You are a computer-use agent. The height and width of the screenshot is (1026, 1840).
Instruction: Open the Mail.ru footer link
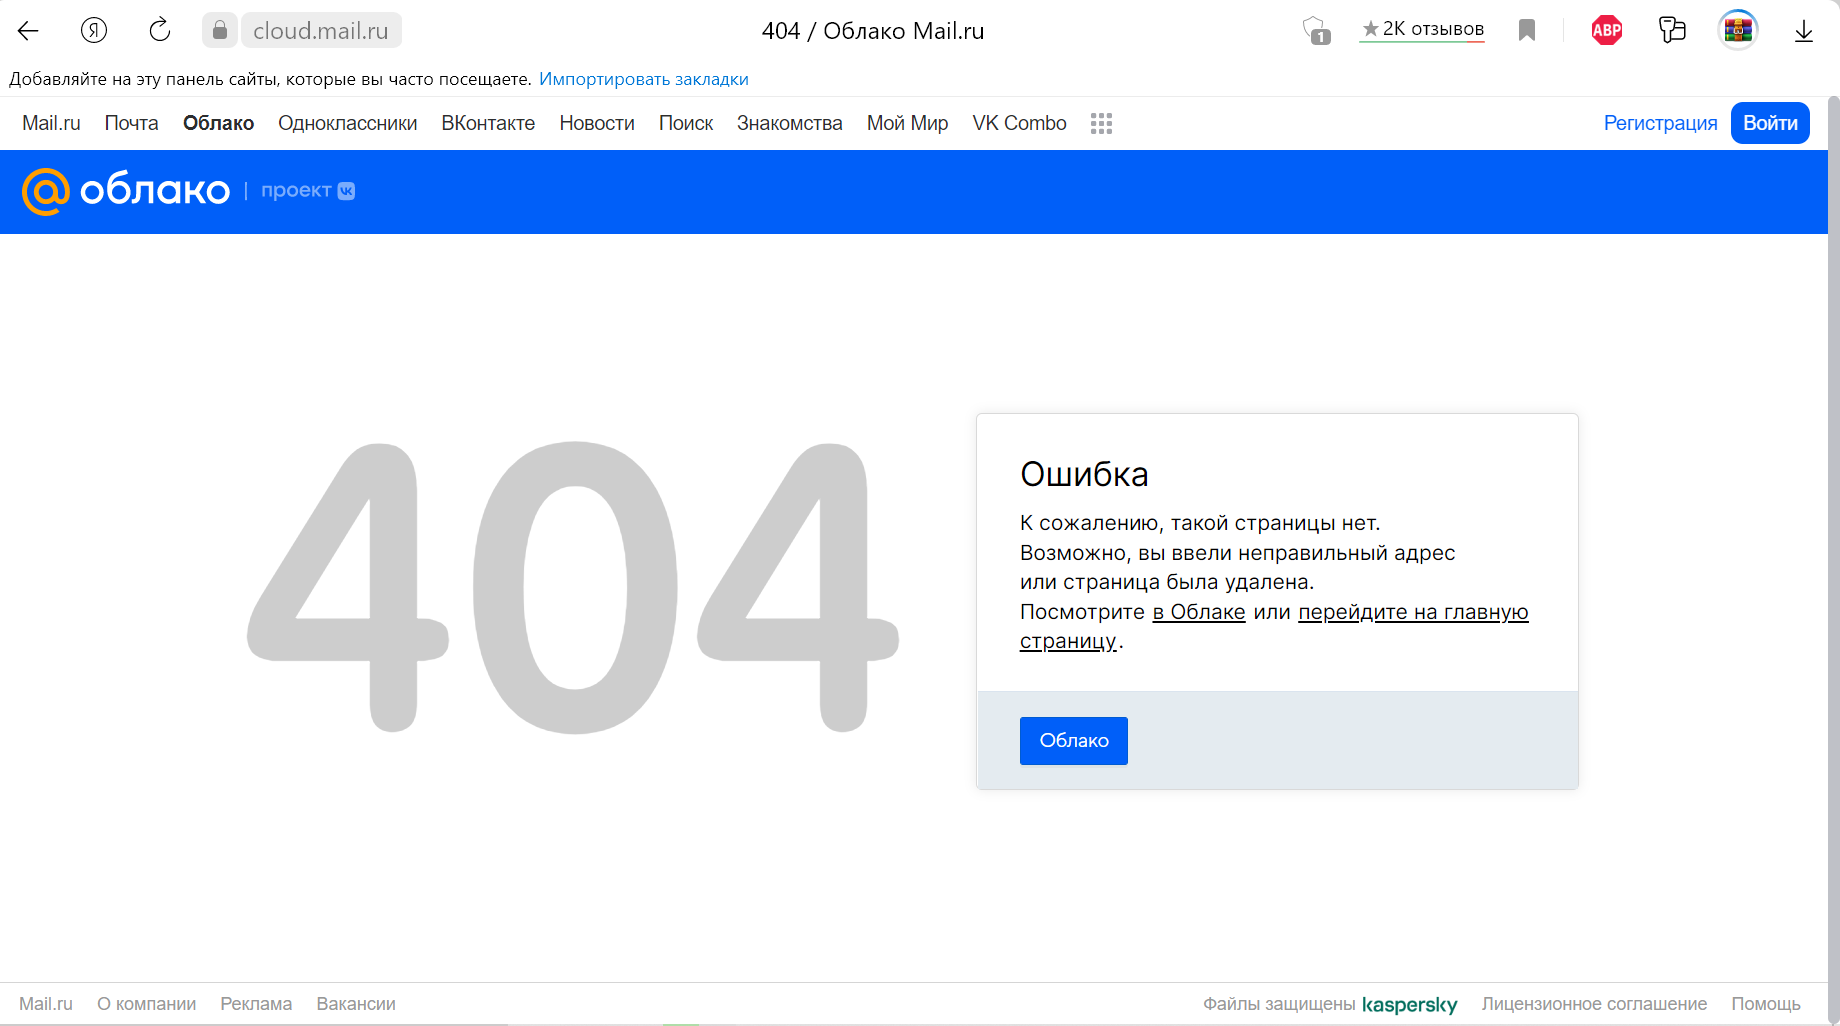(46, 1004)
